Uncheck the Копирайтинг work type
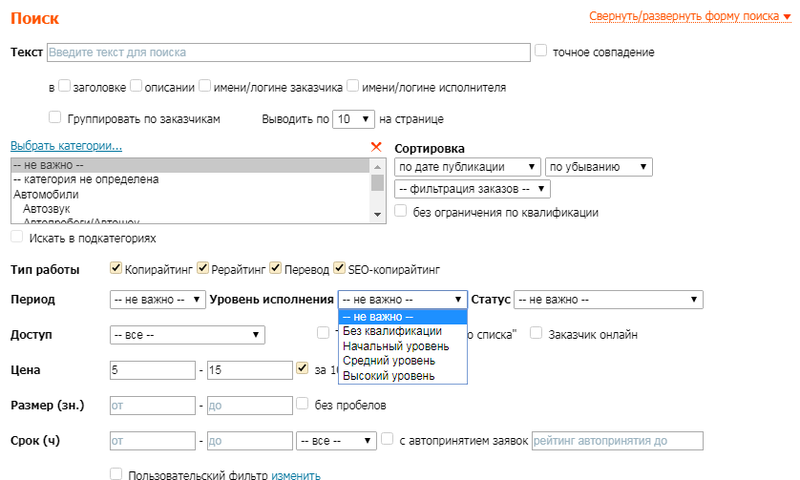The height and width of the screenshot is (480, 800). pos(116,268)
